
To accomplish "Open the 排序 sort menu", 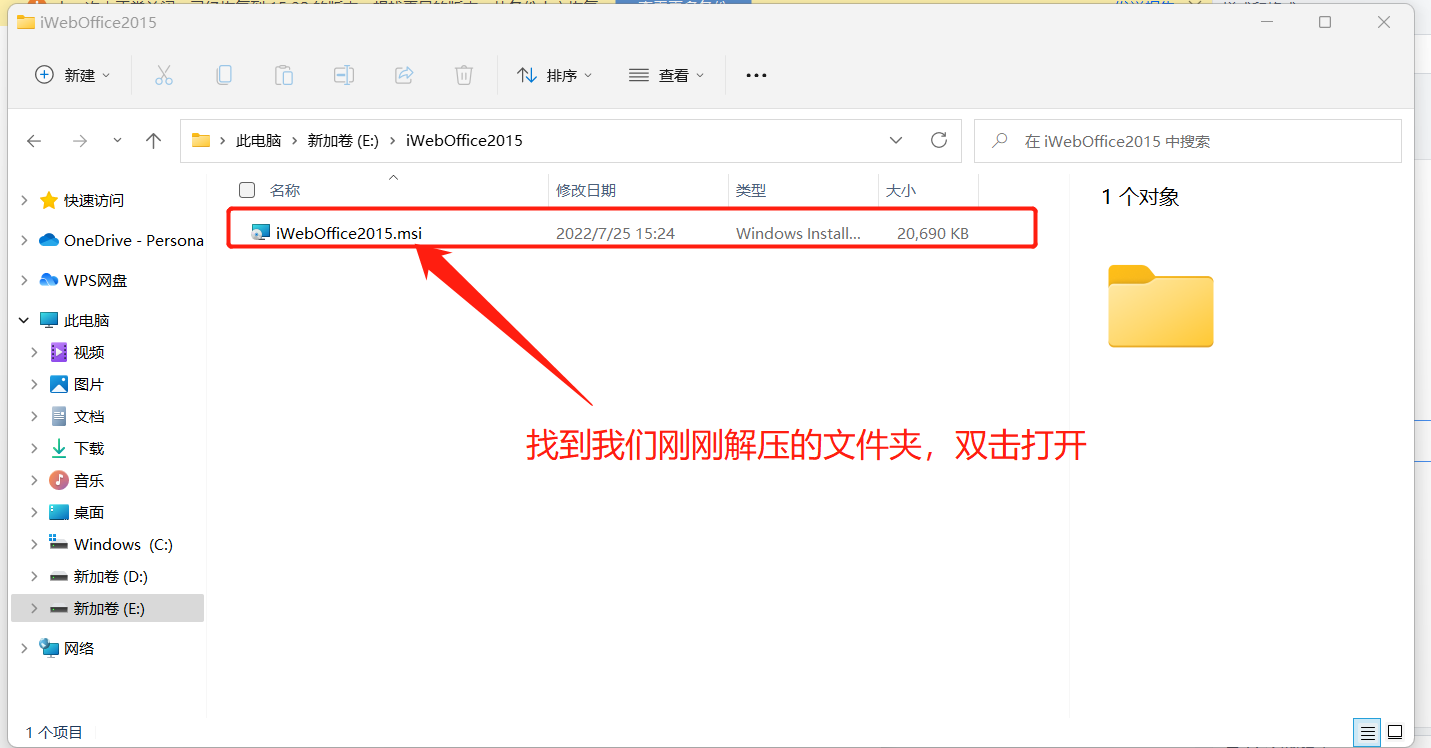I will click(555, 75).
